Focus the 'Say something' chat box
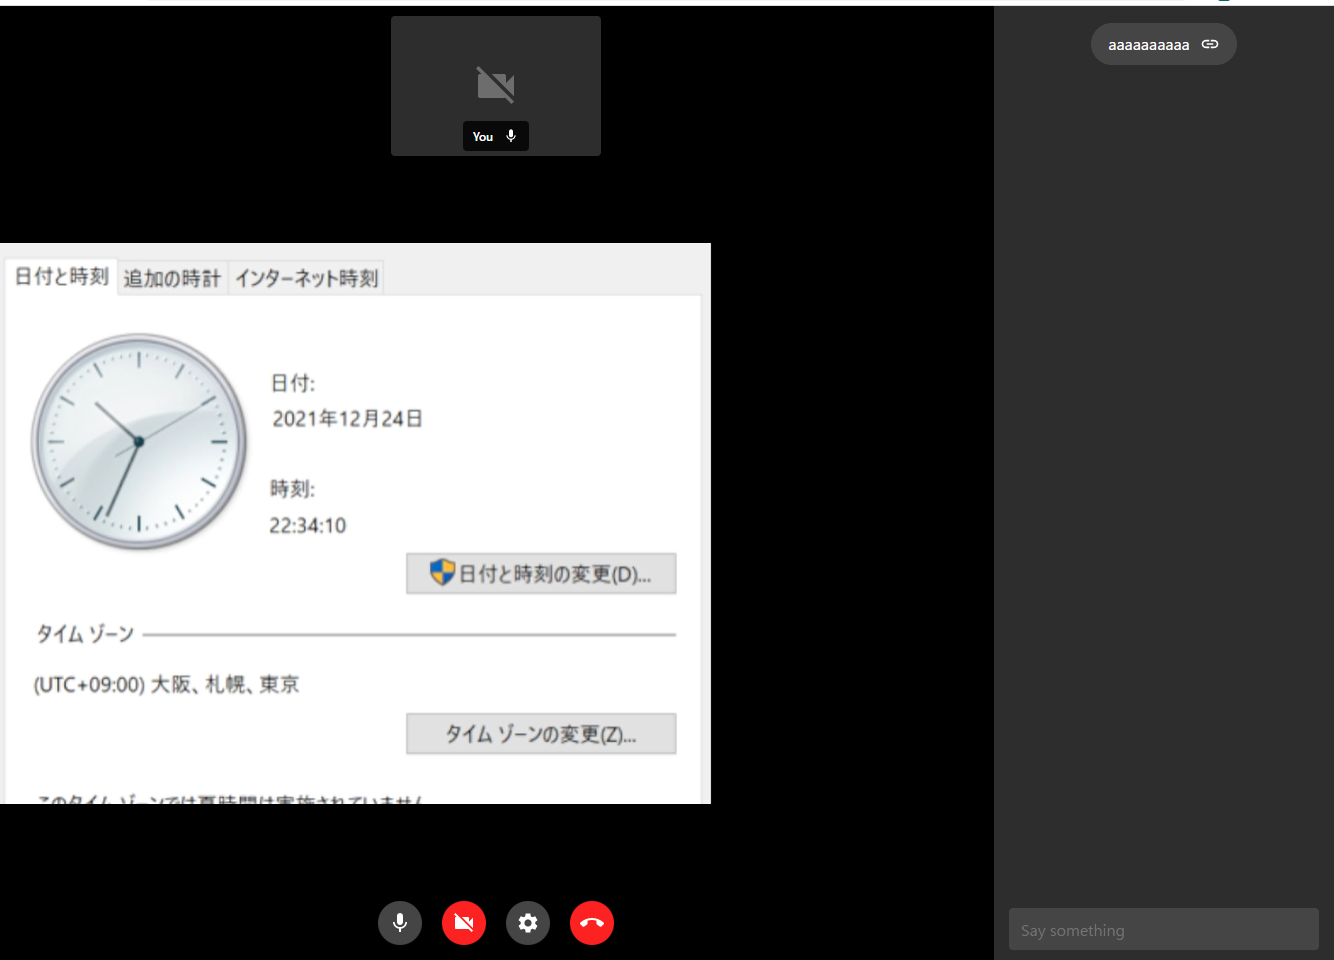This screenshot has height=960, width=1334. click(x=1164, y=930)
